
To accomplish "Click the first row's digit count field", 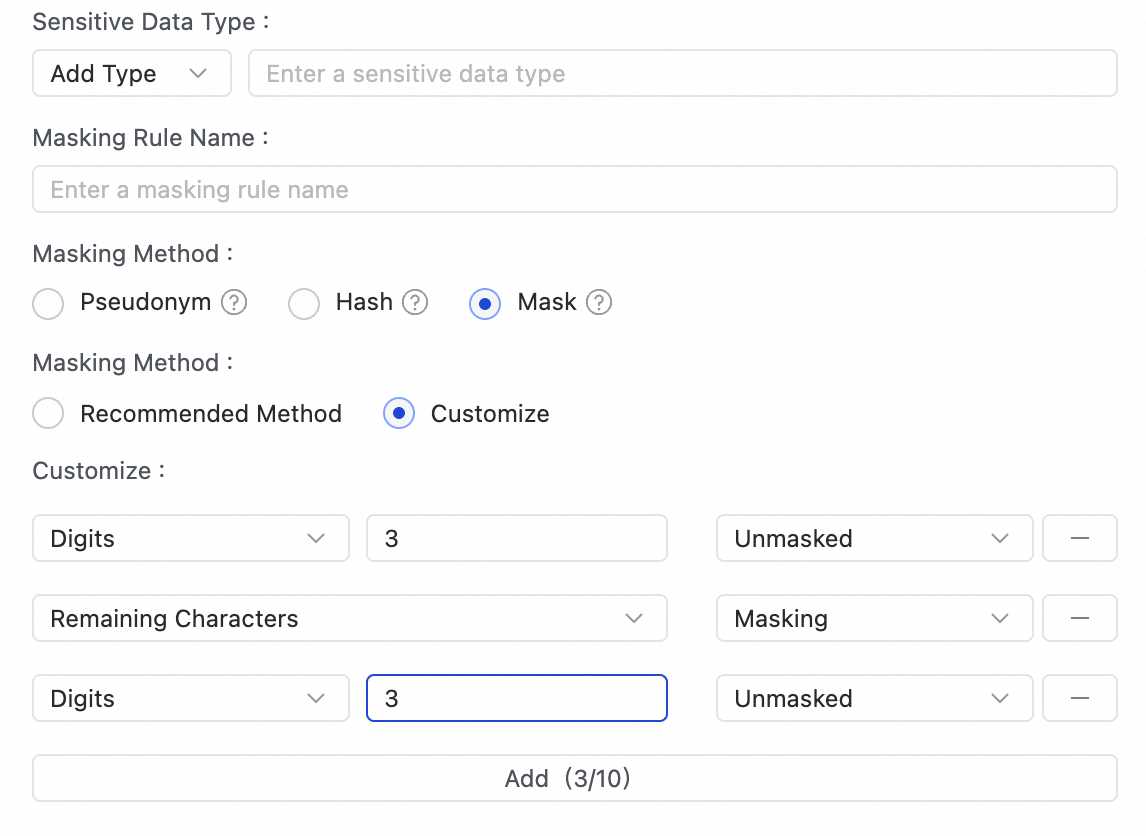I will (x=516, y=539).
